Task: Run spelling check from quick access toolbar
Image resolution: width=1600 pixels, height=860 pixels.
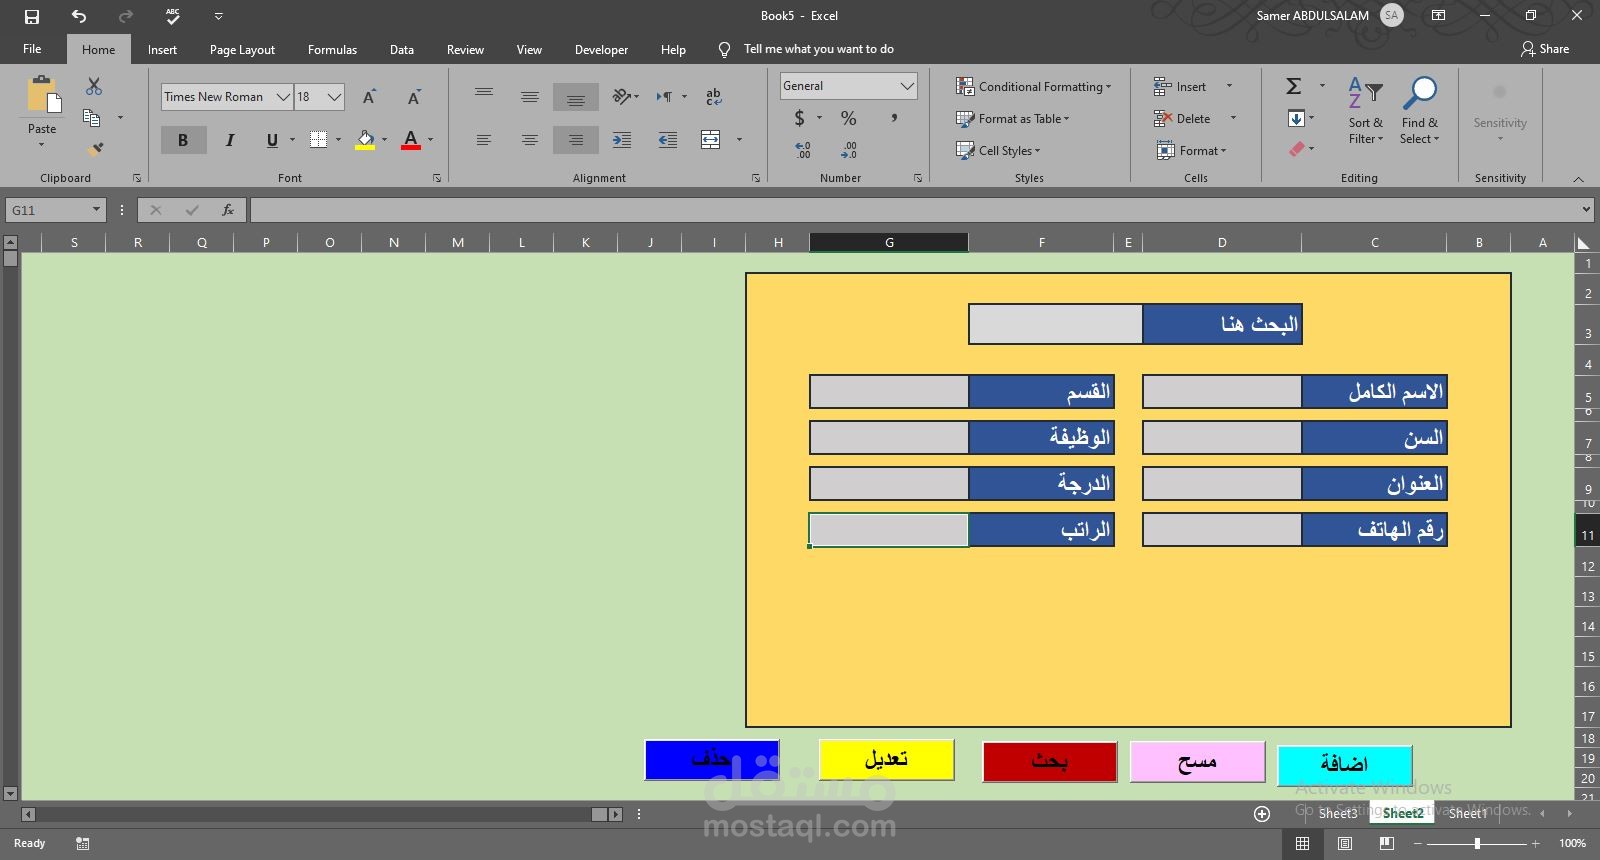Action: click(x=173, y=16)
